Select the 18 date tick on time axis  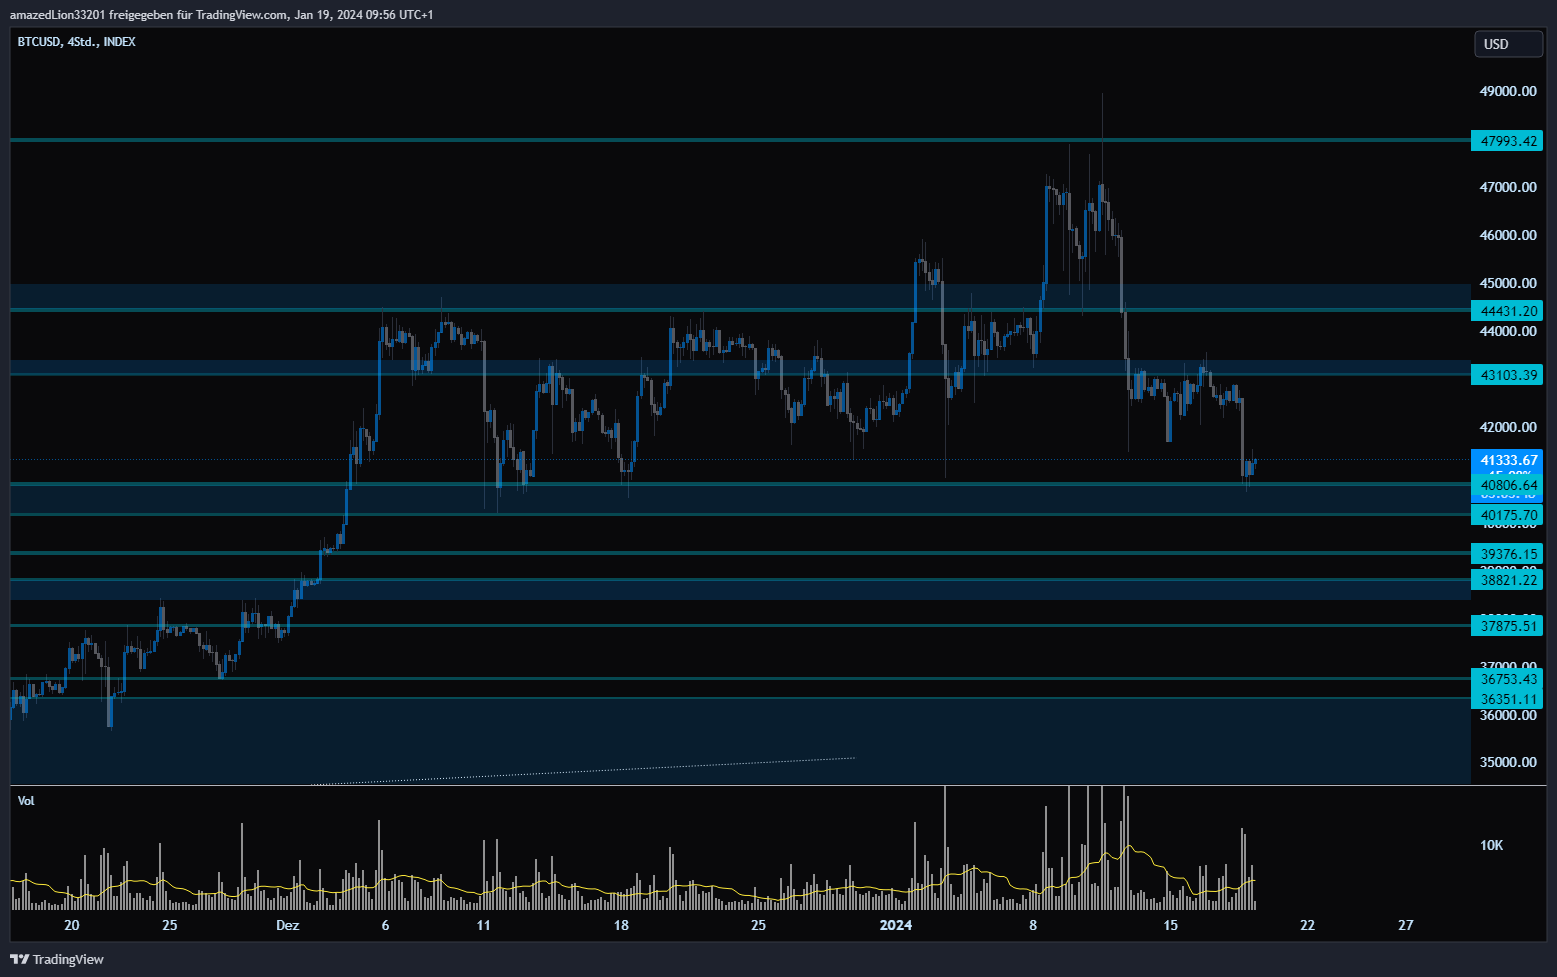pos(621,925)
